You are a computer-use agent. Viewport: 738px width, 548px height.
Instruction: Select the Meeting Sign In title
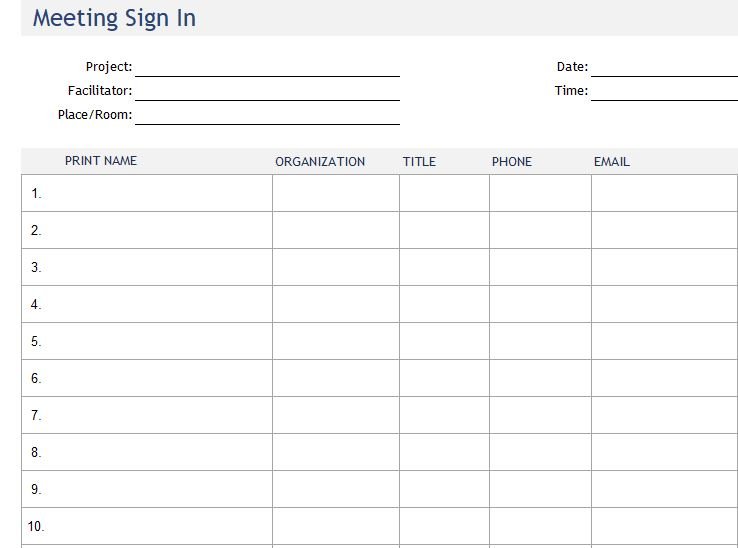coord(114,18)
